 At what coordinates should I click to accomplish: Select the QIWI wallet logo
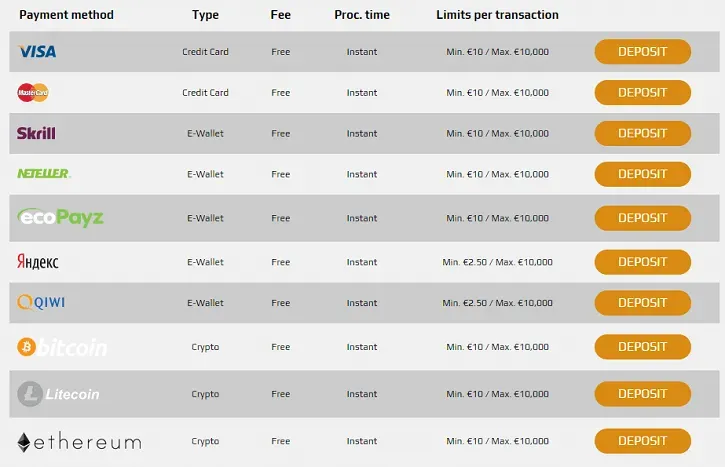click(41, 302)
